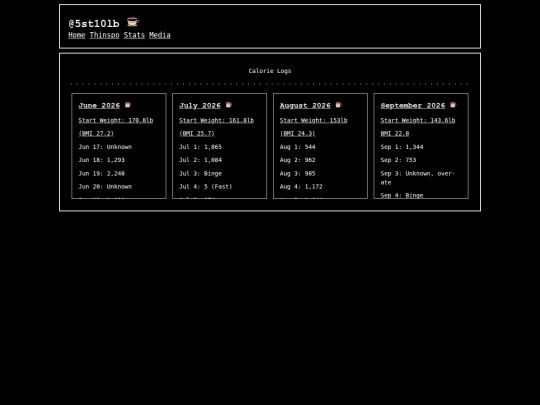The image size is (540, 405).
Task: Open the Media navigation link
Action: tap(160, 35)
